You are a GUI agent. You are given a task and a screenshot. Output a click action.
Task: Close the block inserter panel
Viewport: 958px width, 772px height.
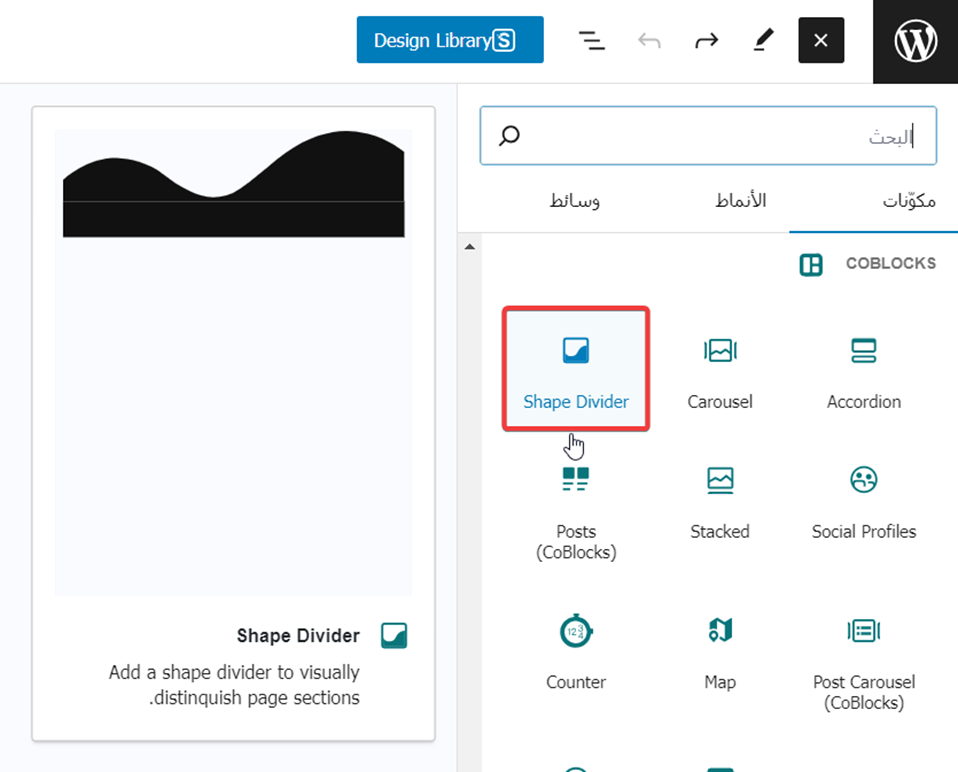(821, 41)
